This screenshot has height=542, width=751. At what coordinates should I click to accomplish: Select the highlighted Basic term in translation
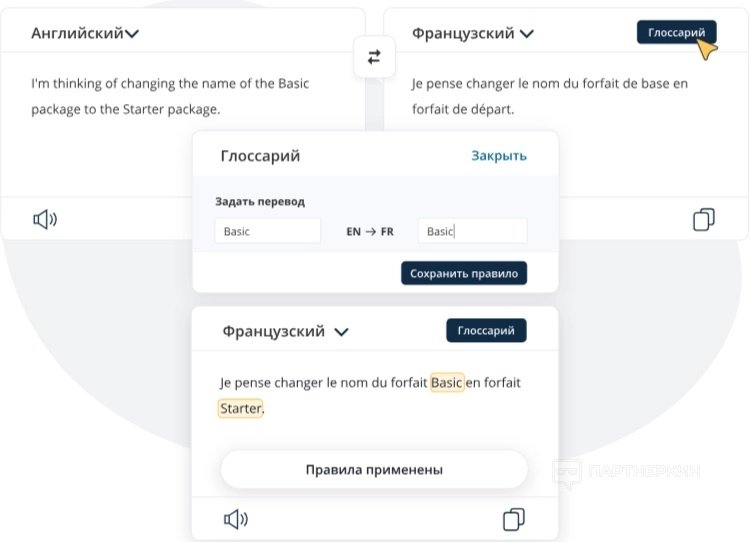(447, 383)
